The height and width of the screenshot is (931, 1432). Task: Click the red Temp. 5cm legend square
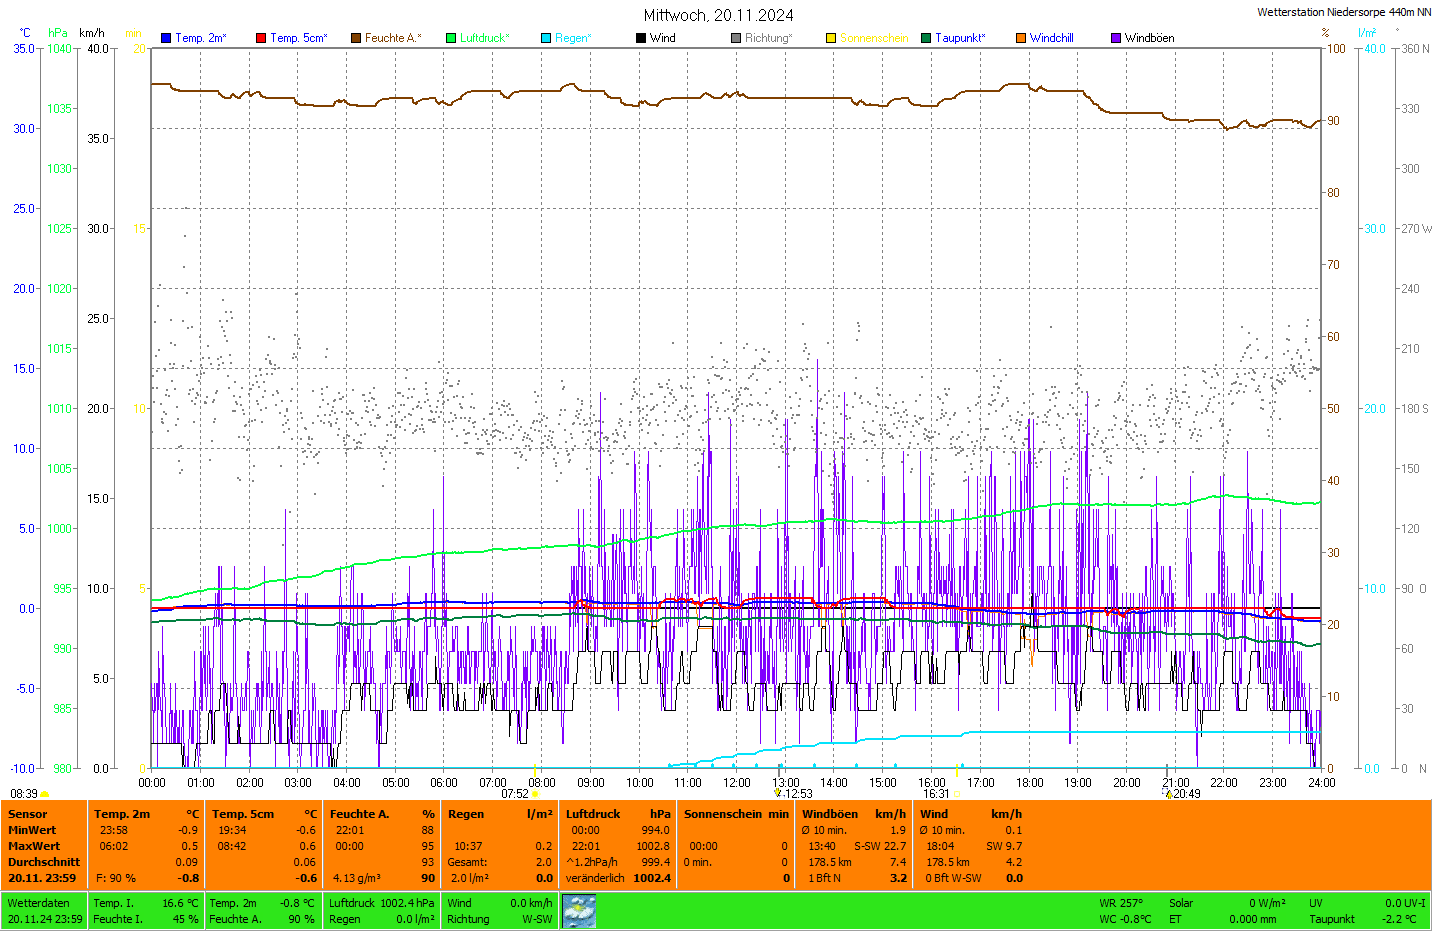tap(261, 38)
